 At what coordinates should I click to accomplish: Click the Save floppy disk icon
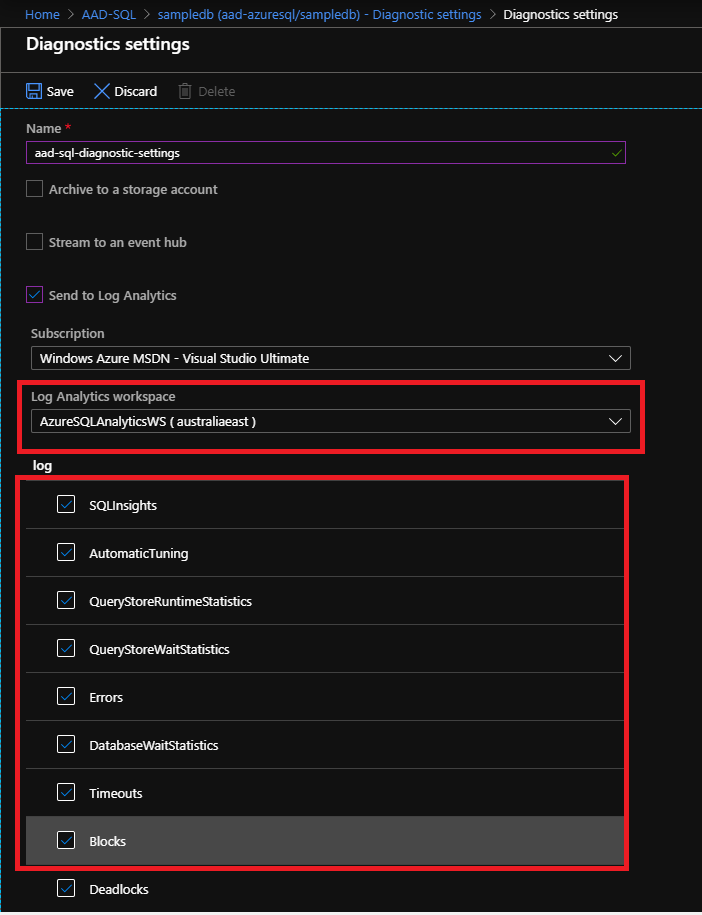(x=32, y=91)
